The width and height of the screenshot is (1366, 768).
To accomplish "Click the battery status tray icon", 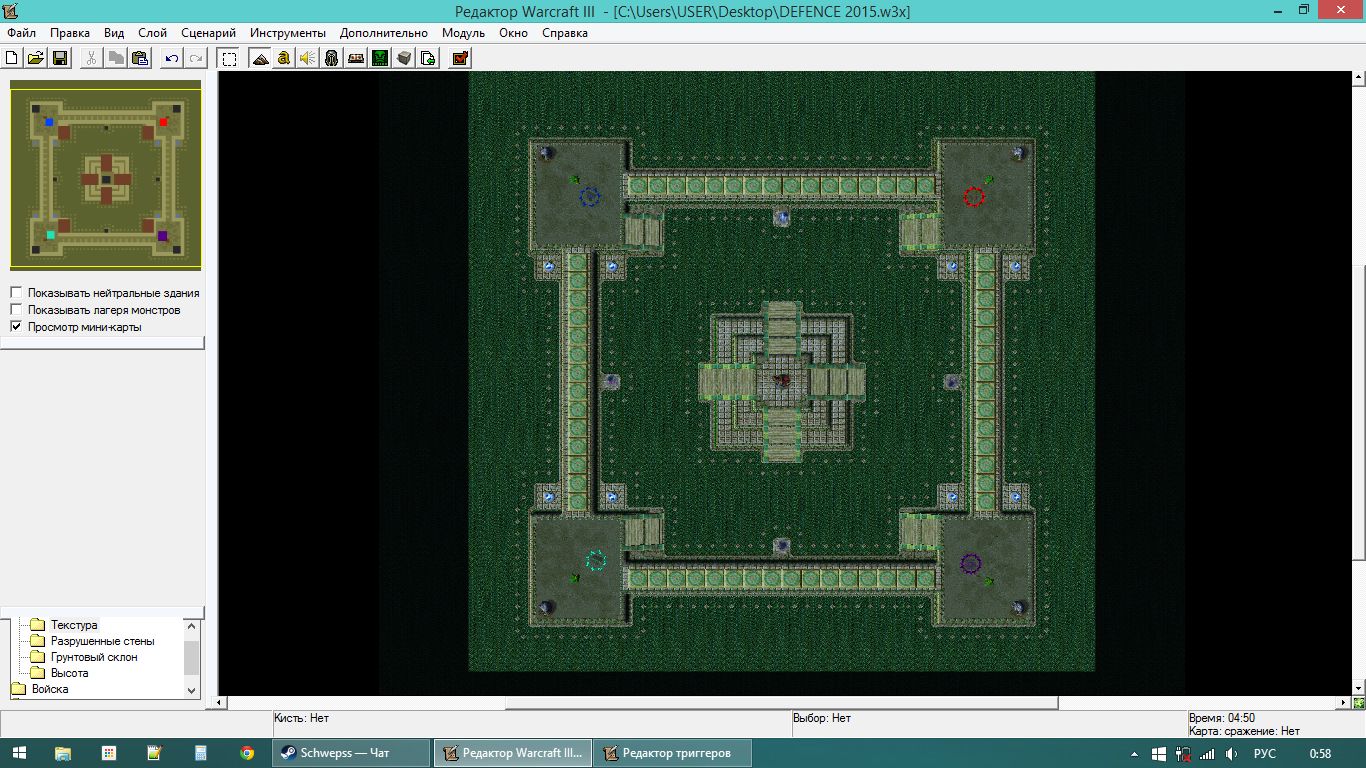I will click(1182, 753).
